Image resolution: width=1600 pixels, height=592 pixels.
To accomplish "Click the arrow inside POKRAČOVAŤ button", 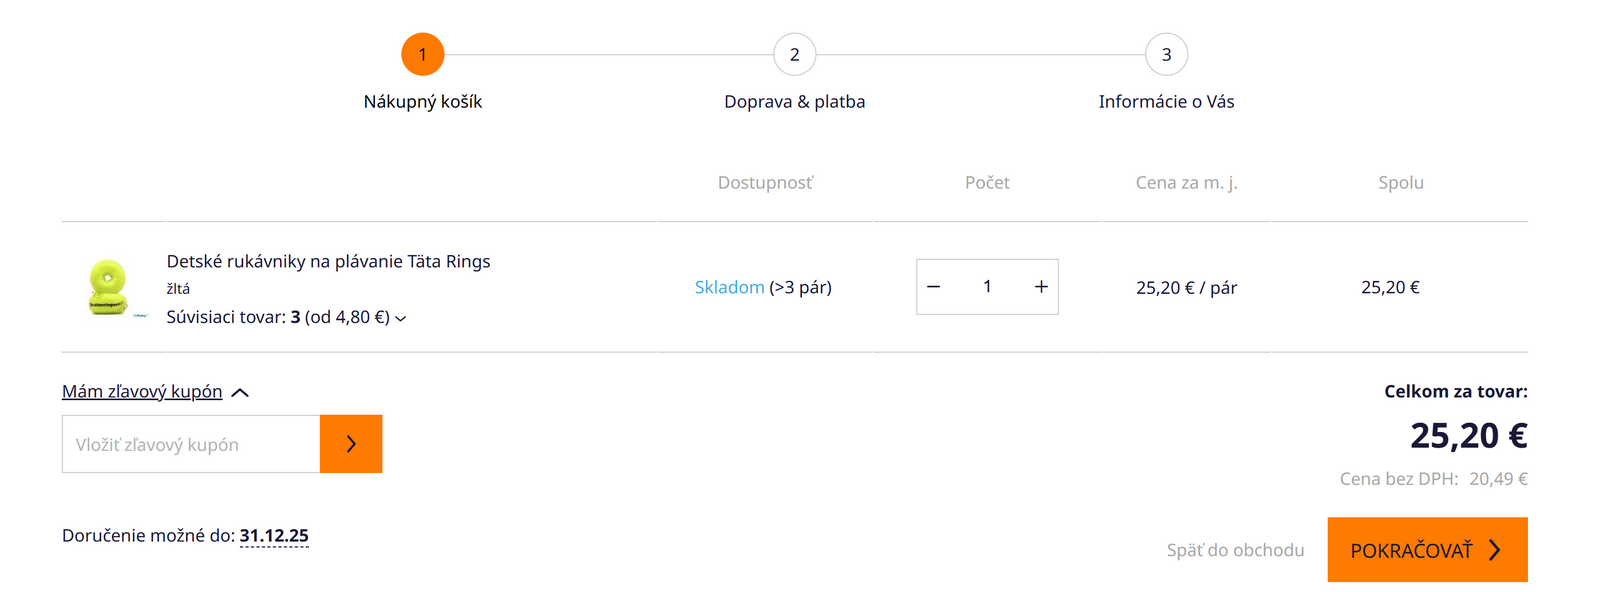I will click(x=1496, y=549).
